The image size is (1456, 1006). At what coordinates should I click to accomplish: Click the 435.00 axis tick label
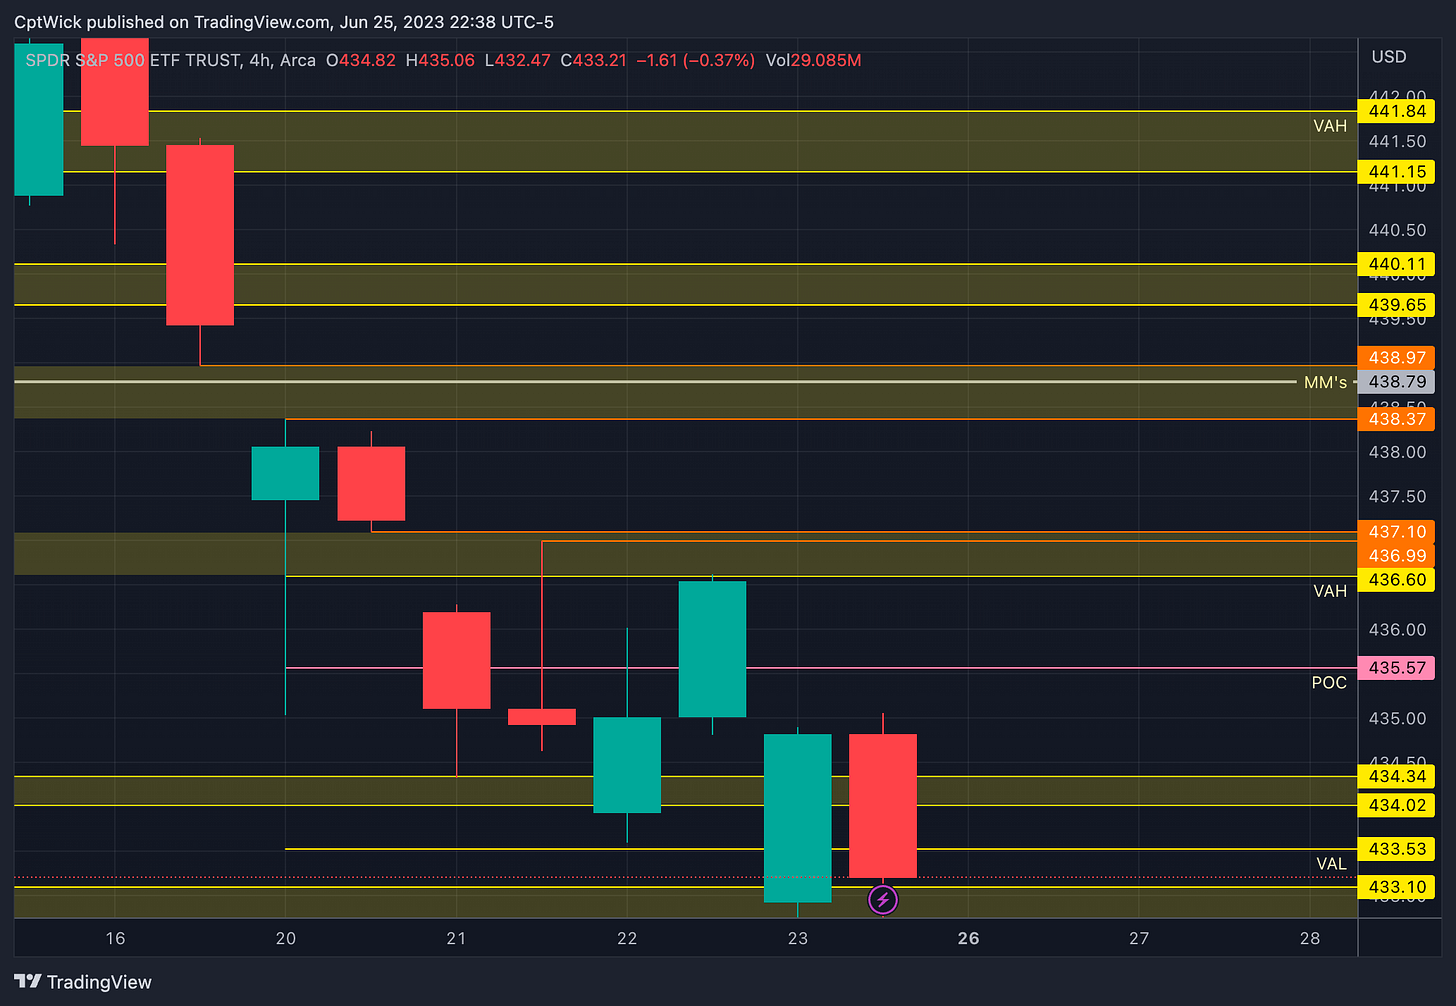click(x=1397, y=718)
